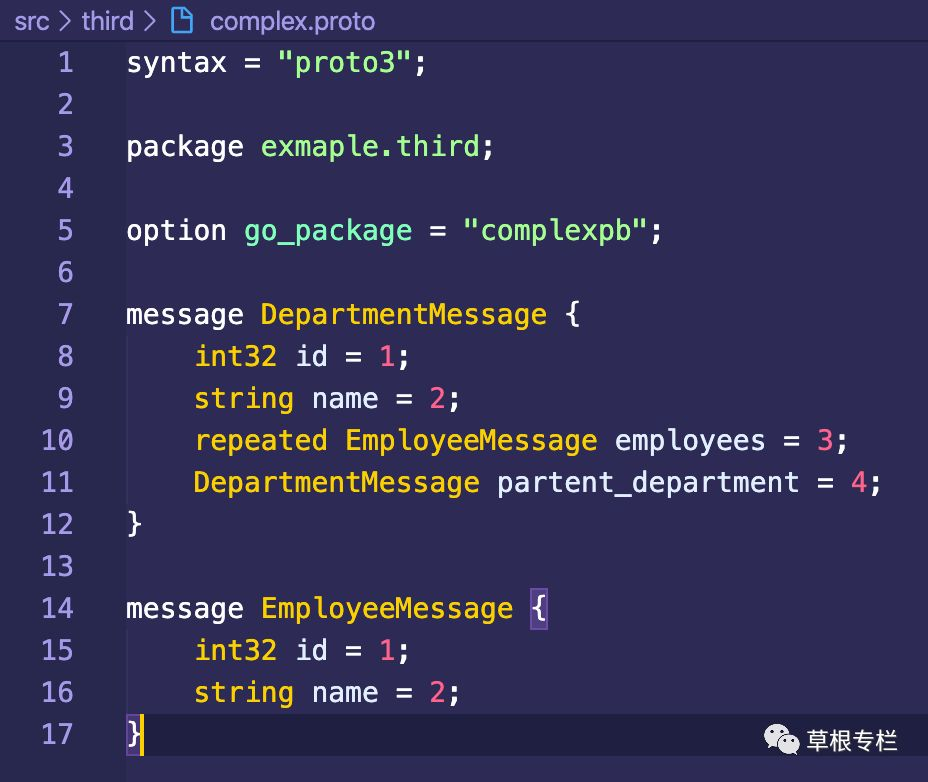Screen dimensions: 928x782
Task: Click the "complexpb" string value
Action: pos(555,230)
